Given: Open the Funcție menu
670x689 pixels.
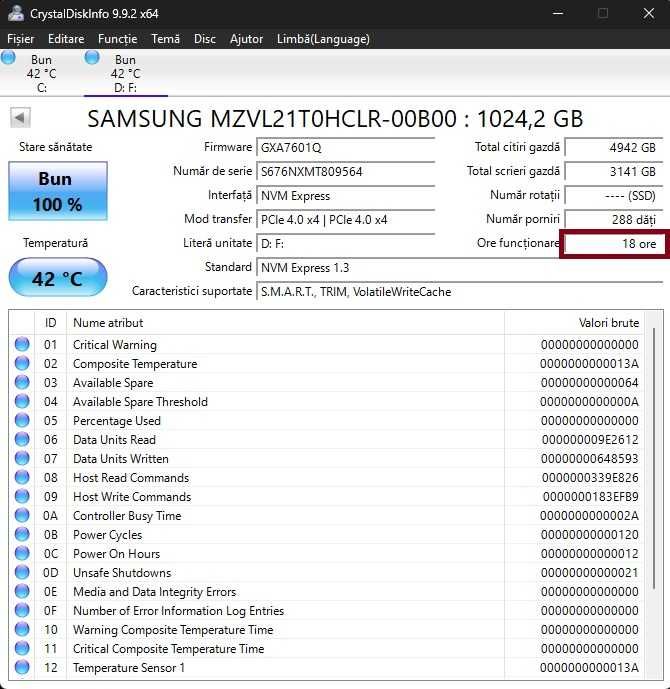Looking at the screenshot, I should click(117, 39).
